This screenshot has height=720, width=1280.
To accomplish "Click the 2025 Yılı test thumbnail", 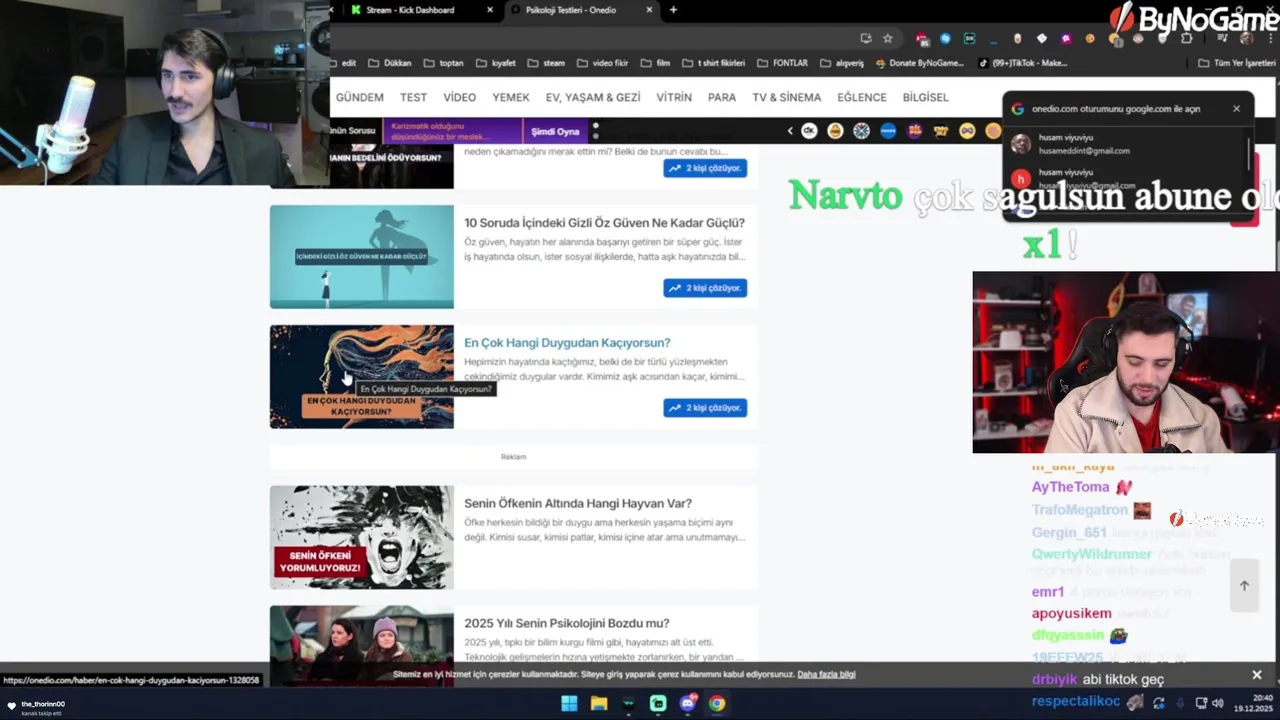I will pyautogui.click(x=362, y=645).
